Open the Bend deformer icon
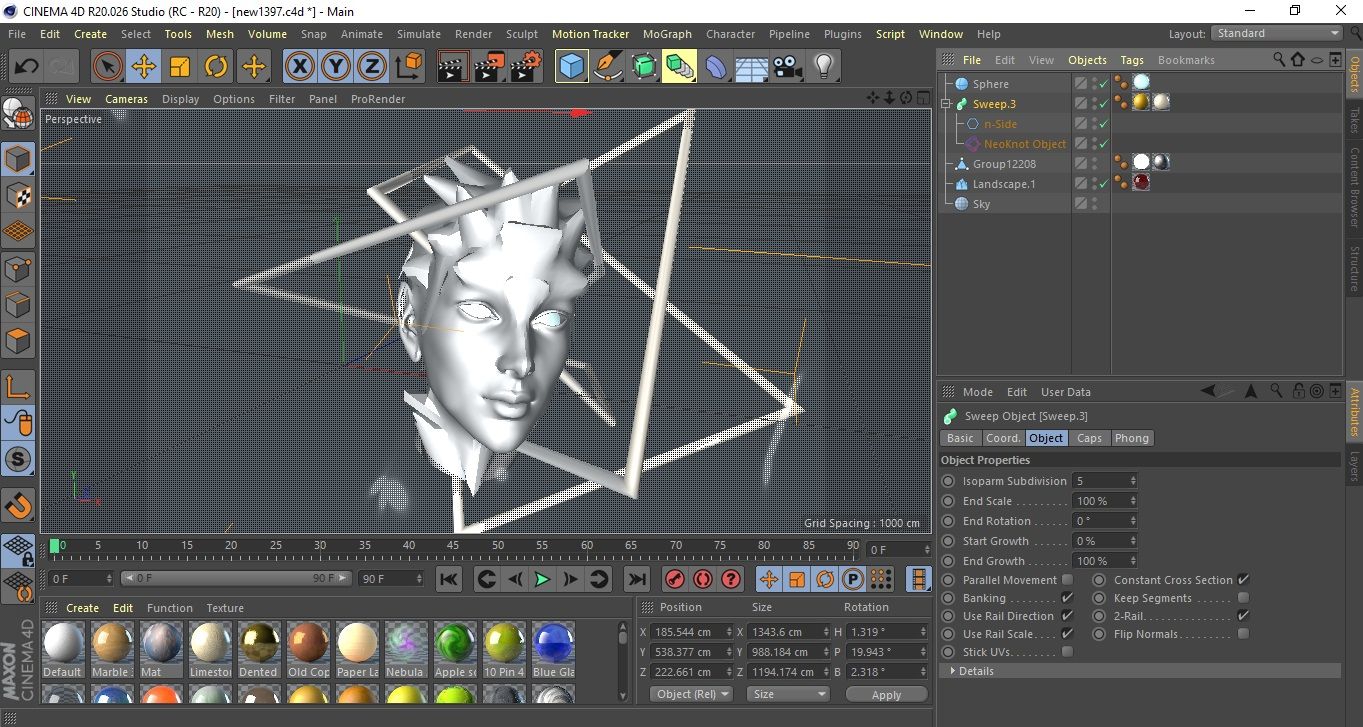1363x727 pixels. [716, 67]
